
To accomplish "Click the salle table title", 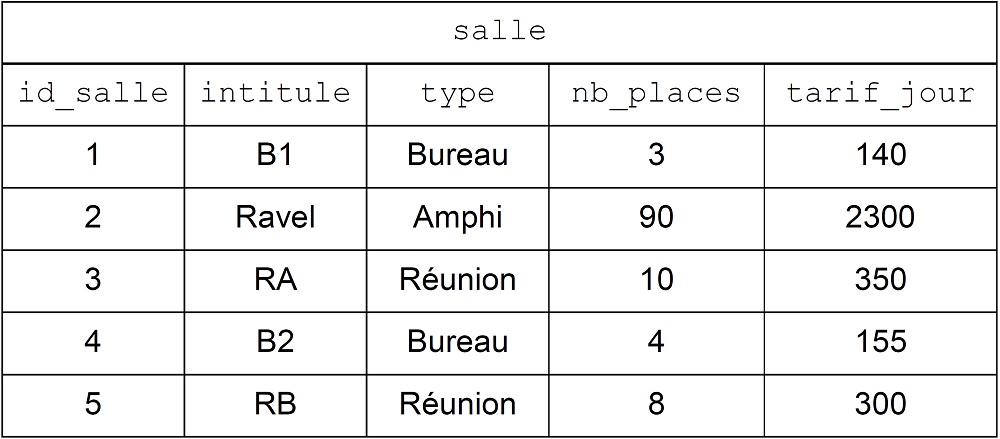I will (499, 32).
